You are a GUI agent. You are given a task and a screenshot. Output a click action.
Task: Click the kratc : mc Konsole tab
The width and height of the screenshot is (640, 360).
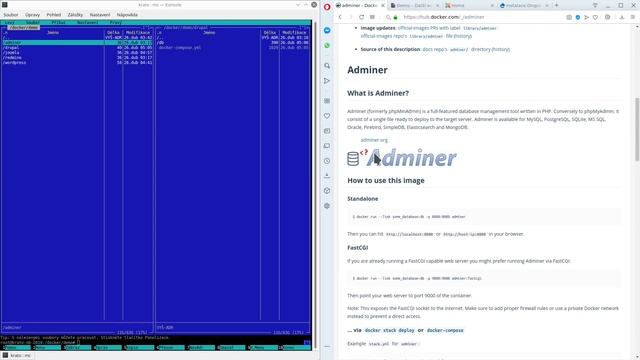click(x=17, y=356)
